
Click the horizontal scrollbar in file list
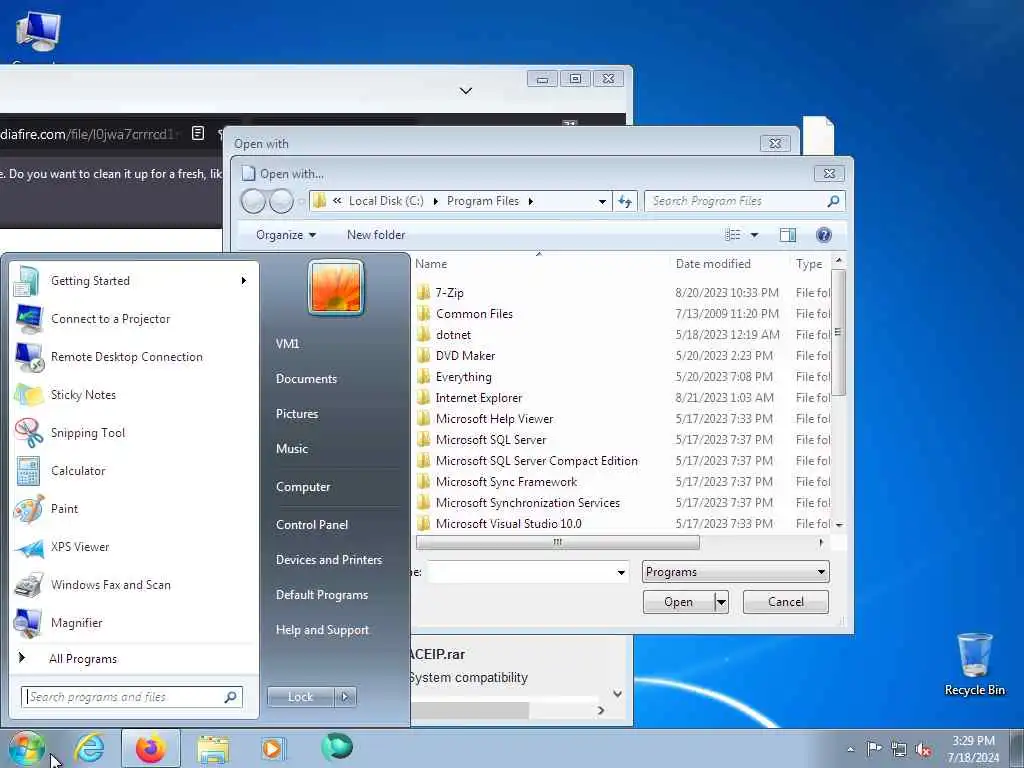click(x=558, y=543)
